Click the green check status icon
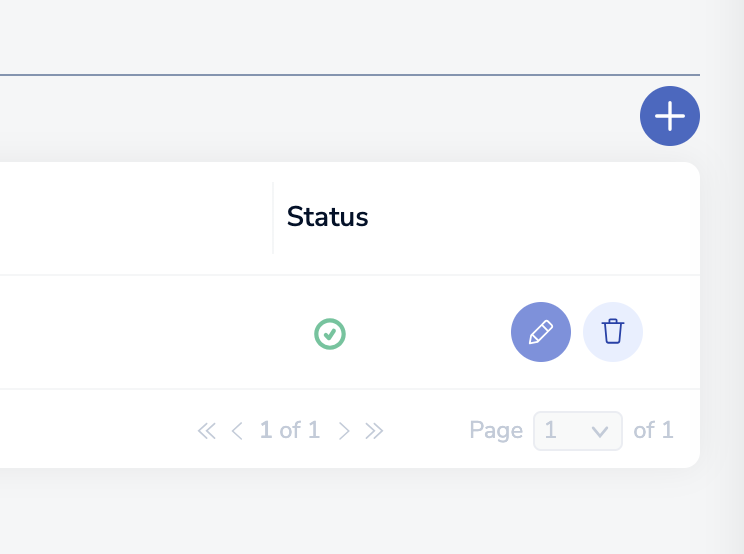Screen dimensions: 744x554 (330, 333)
